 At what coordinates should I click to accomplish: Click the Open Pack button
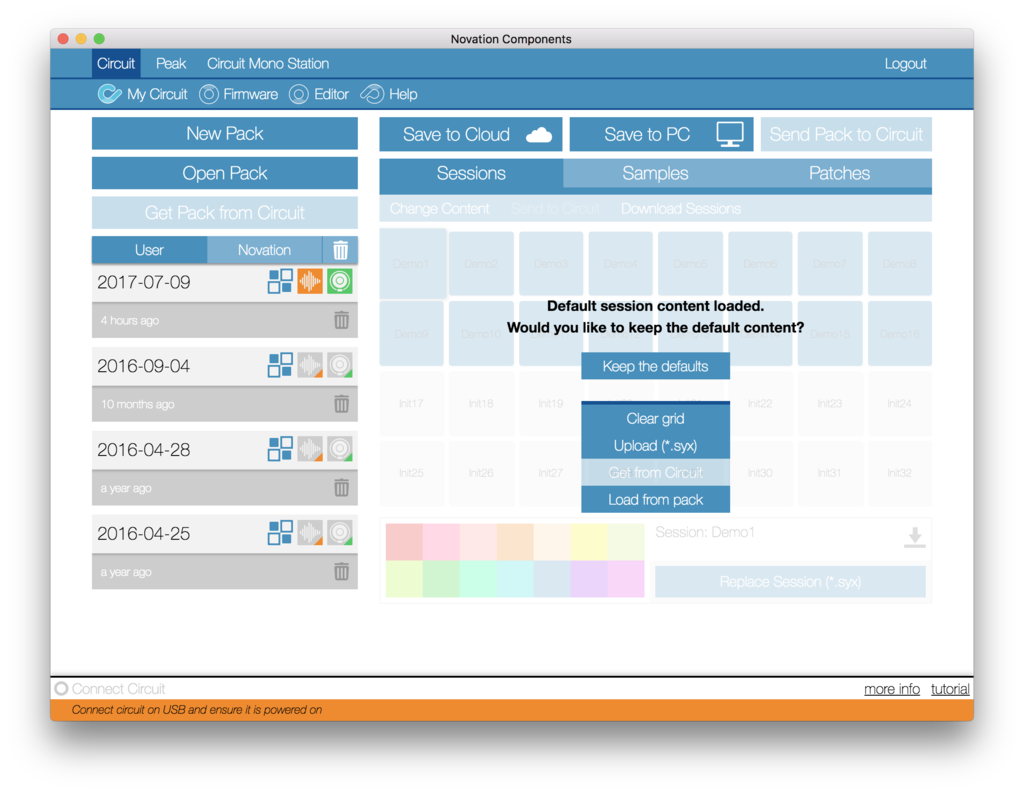[225, 173]
